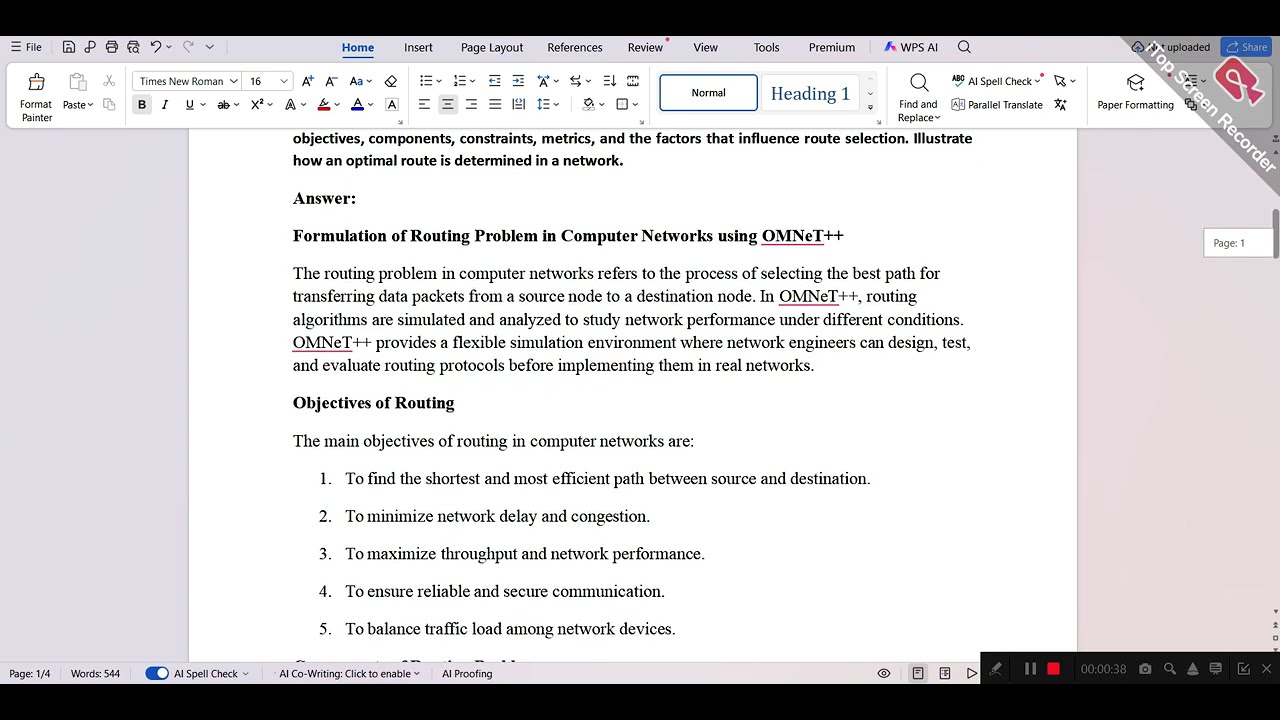Click the Sort icon in paragraph group
Image resolution: width=1280 pixels, height=720 pixels.
coord(609,81)
